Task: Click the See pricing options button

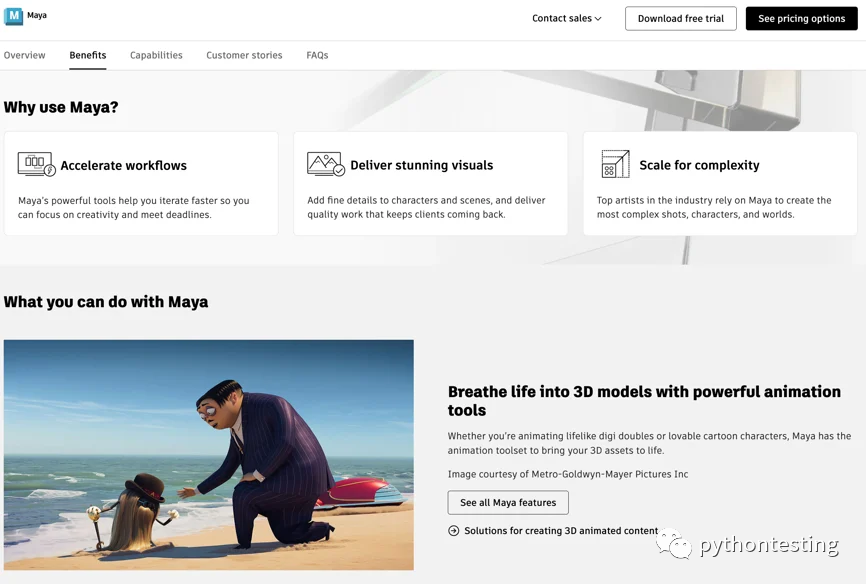Action: click(x=801, y=18)
